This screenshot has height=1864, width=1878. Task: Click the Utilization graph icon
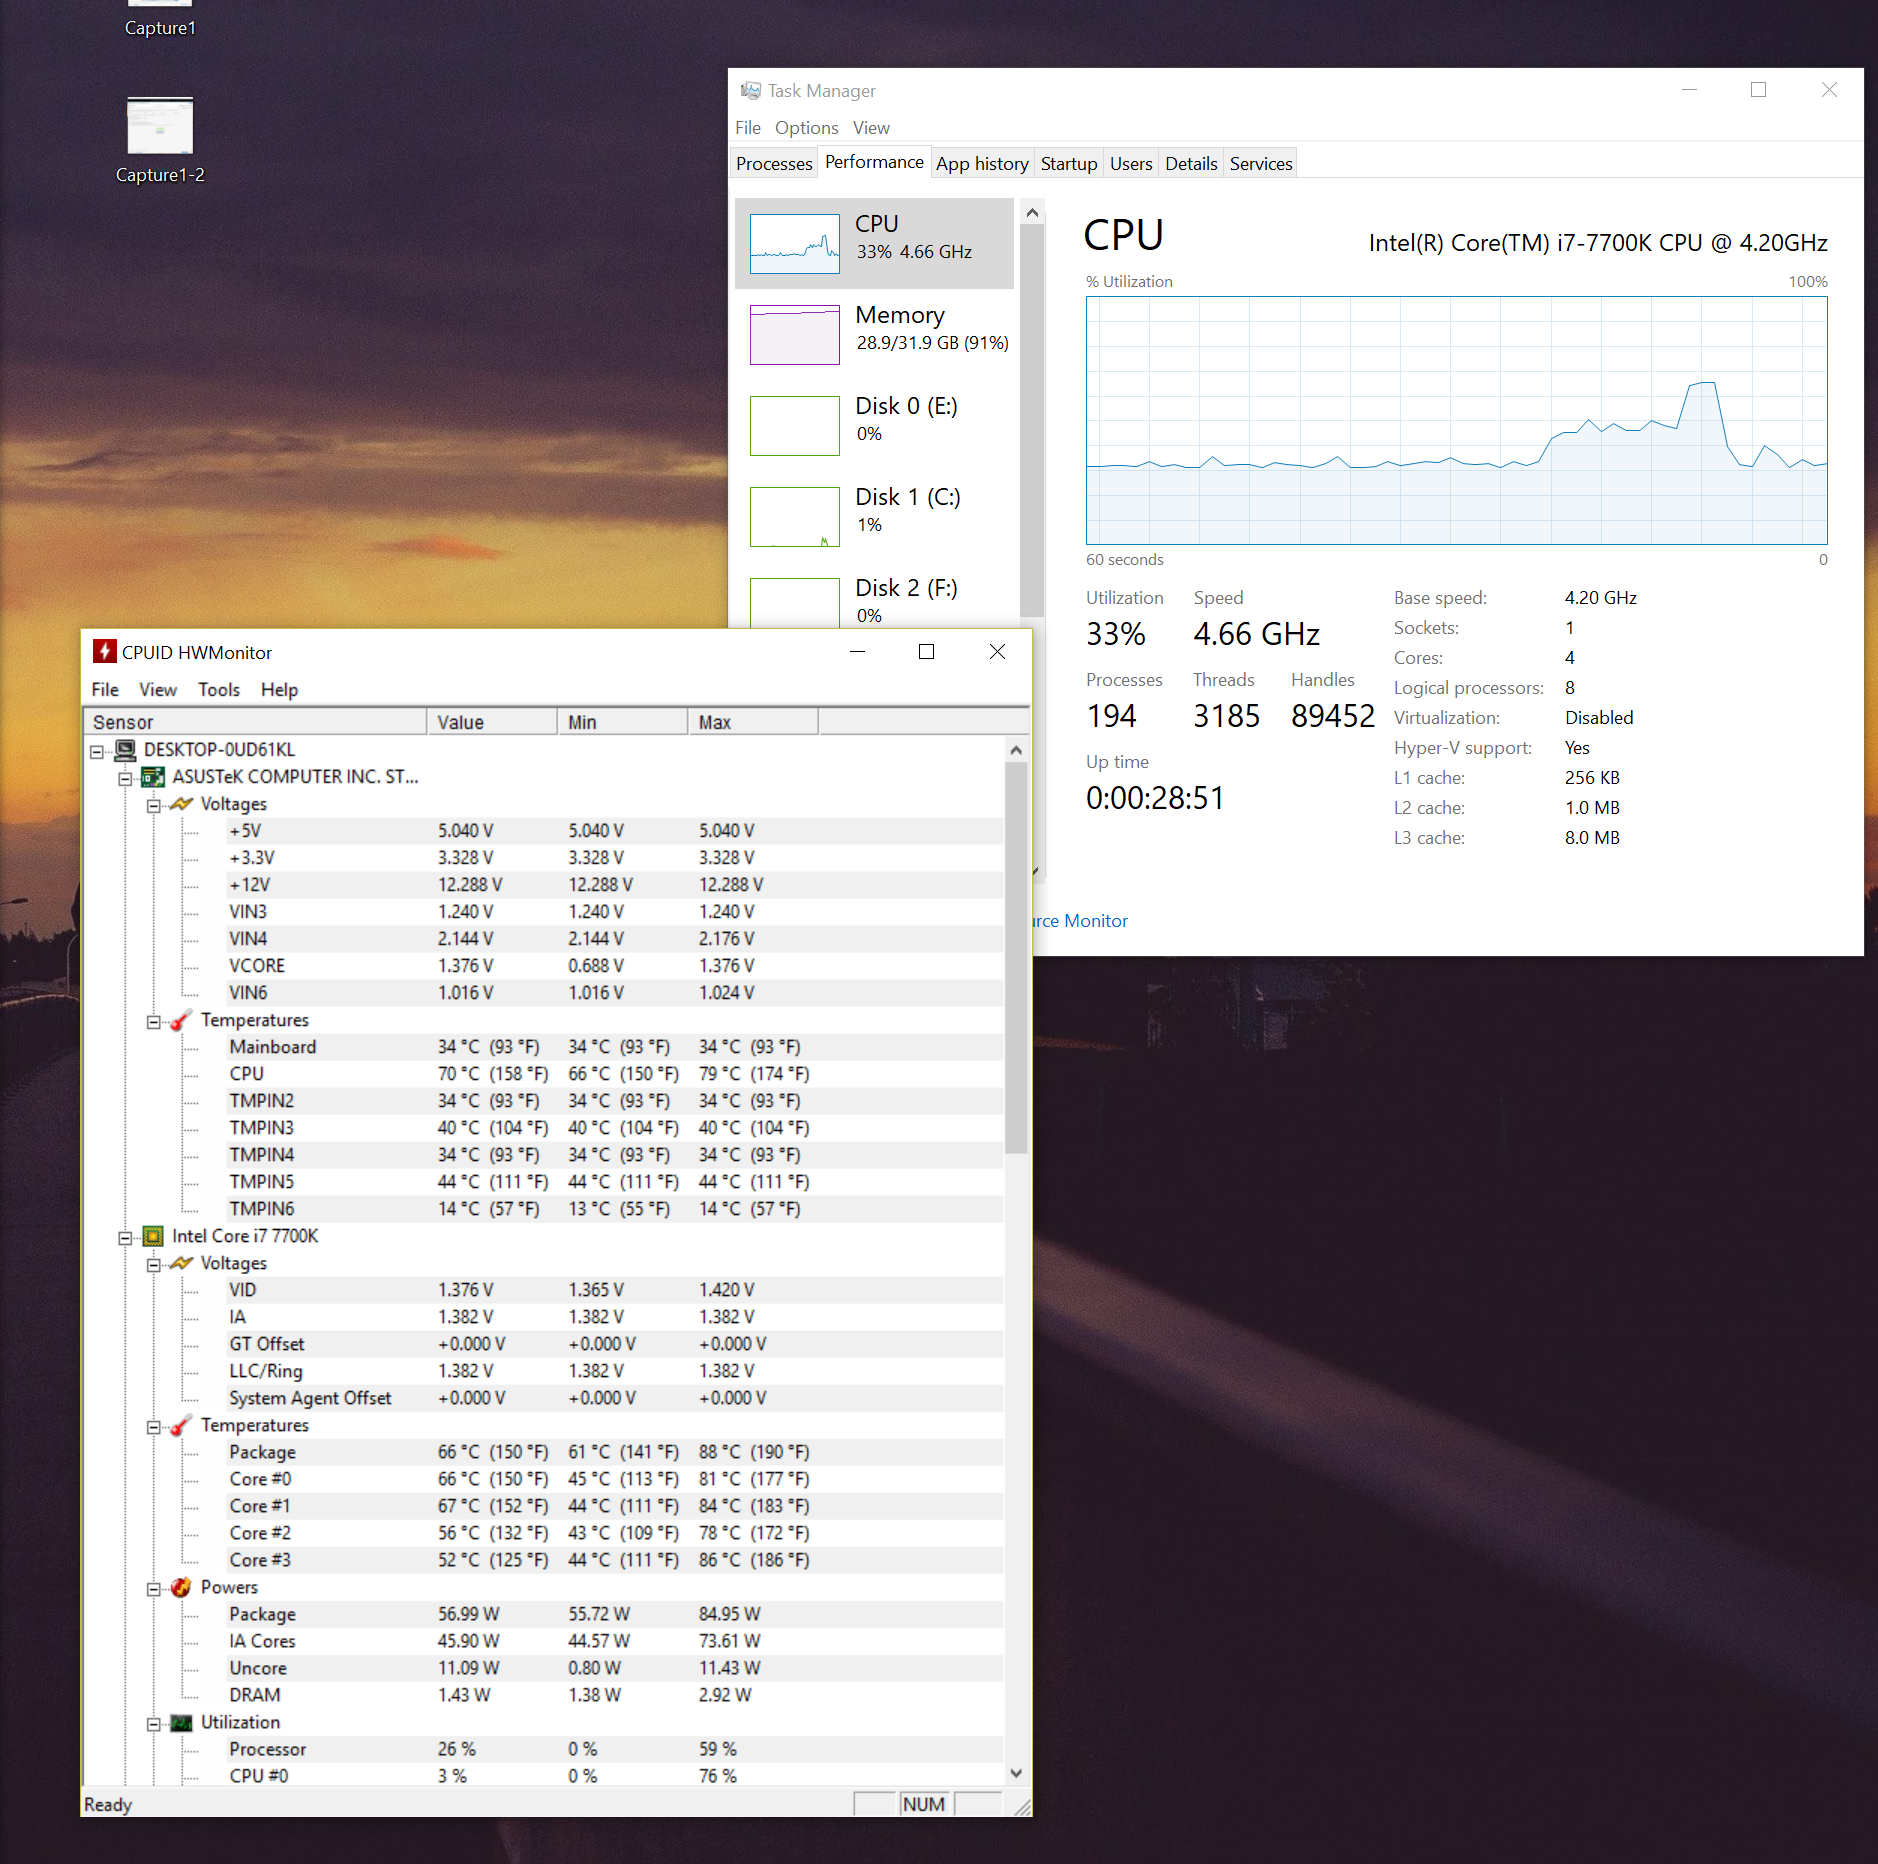[x=181, y=1722]
